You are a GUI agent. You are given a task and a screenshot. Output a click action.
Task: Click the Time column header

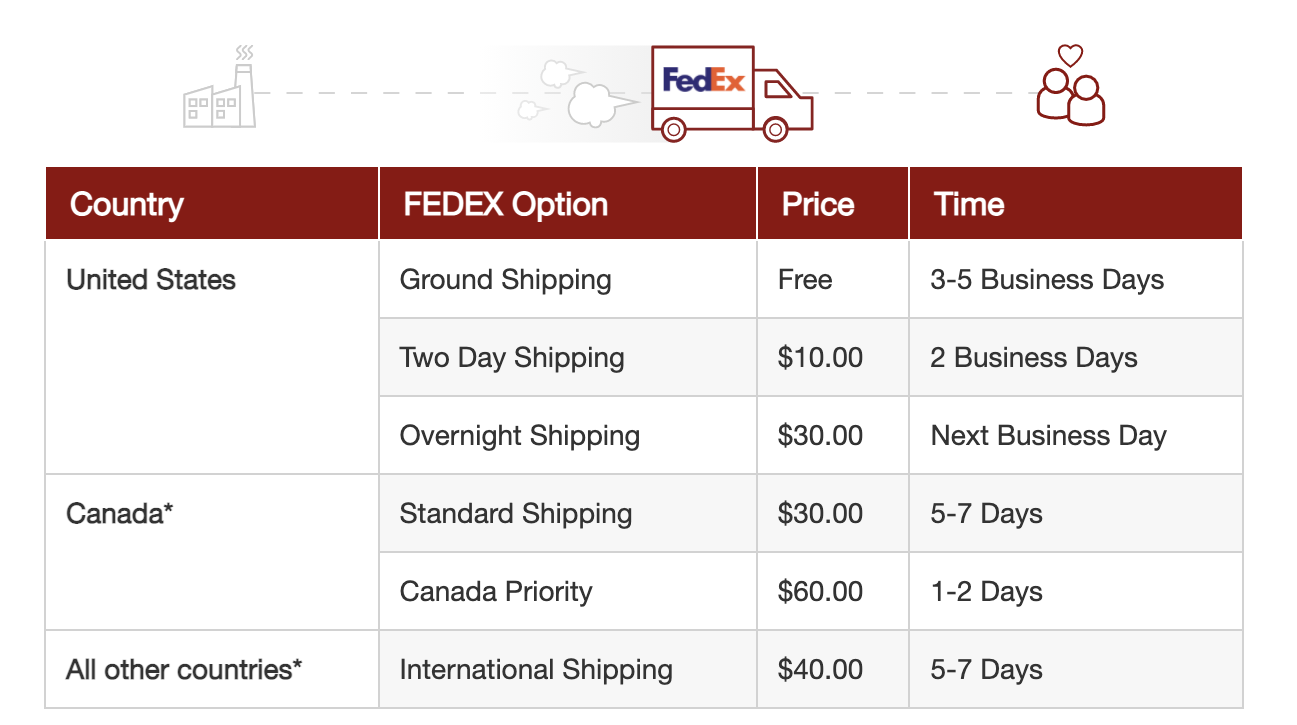pyautogui.click(x=1076, y=204)
